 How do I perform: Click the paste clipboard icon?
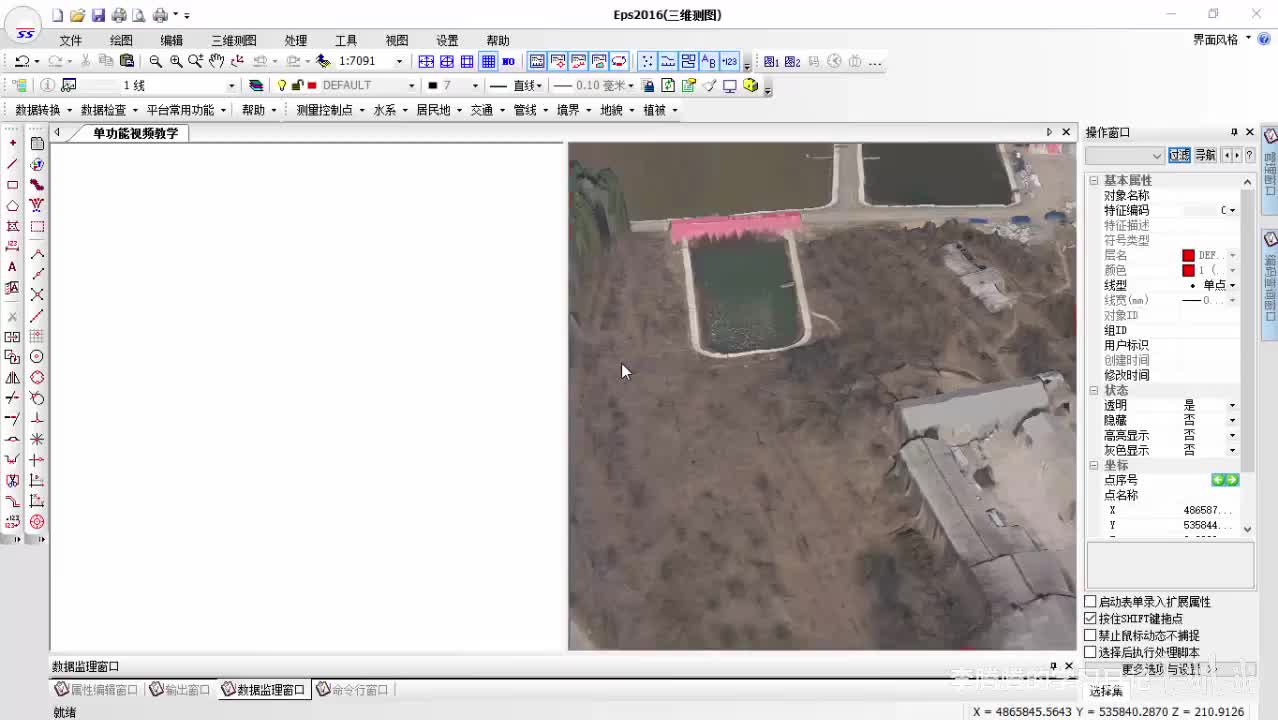[127, 61]
